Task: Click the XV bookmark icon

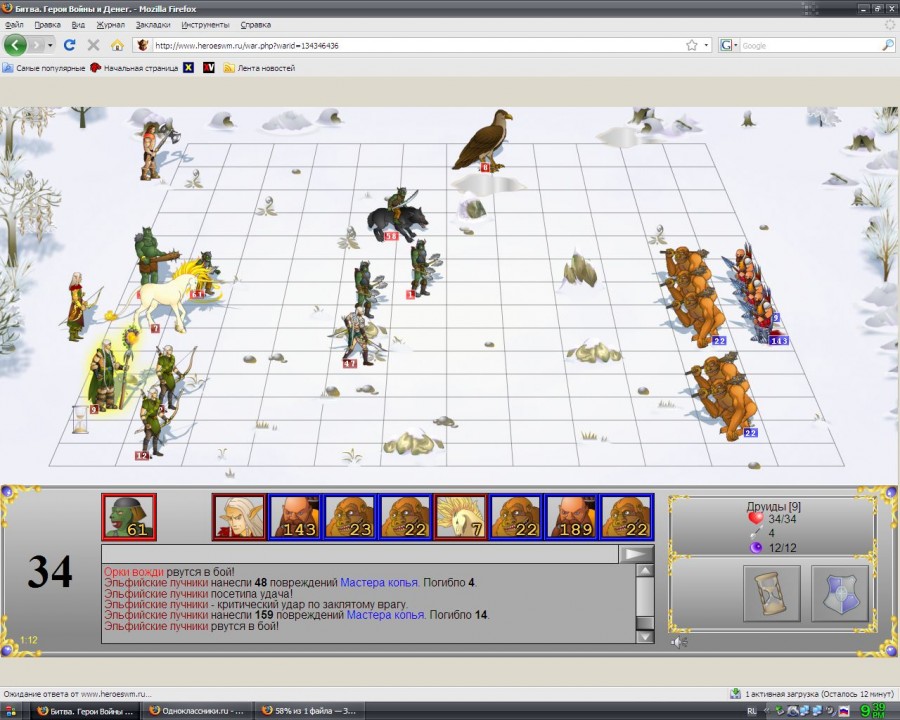Action: [209, 68]
